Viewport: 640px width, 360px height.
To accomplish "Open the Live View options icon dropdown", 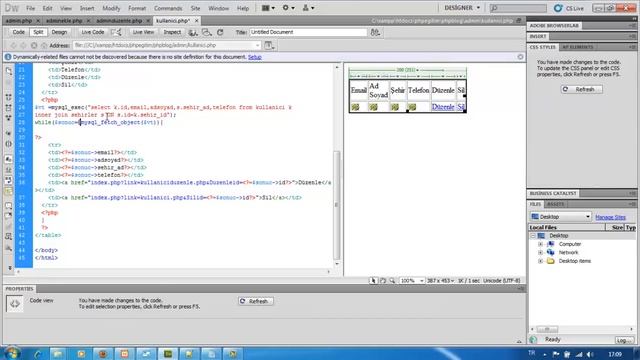I will tap(270, 46).
